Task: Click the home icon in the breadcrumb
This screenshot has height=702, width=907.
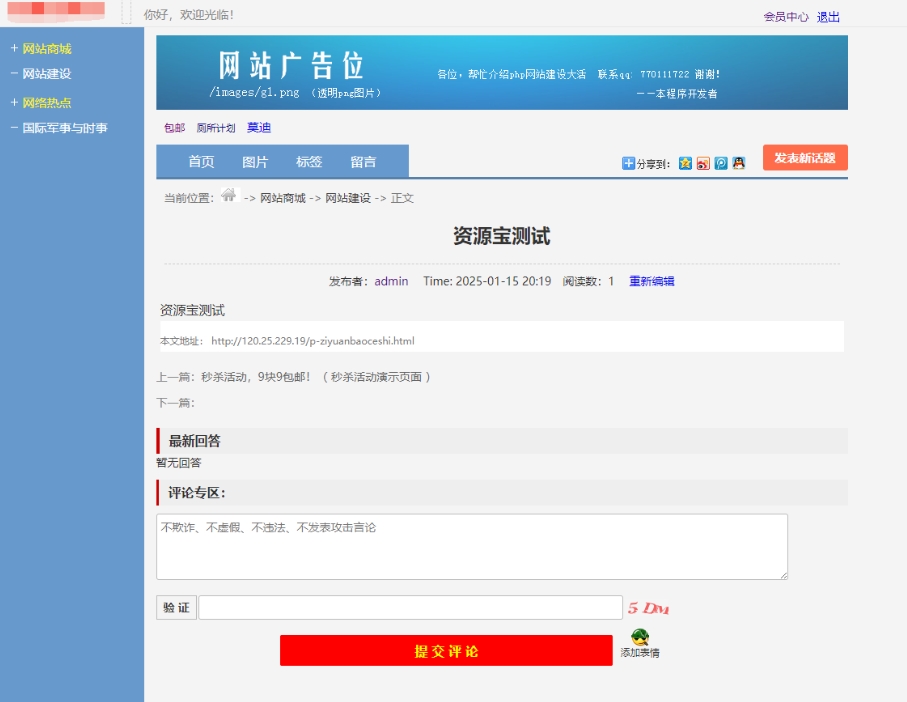Action: pos(229,196)
